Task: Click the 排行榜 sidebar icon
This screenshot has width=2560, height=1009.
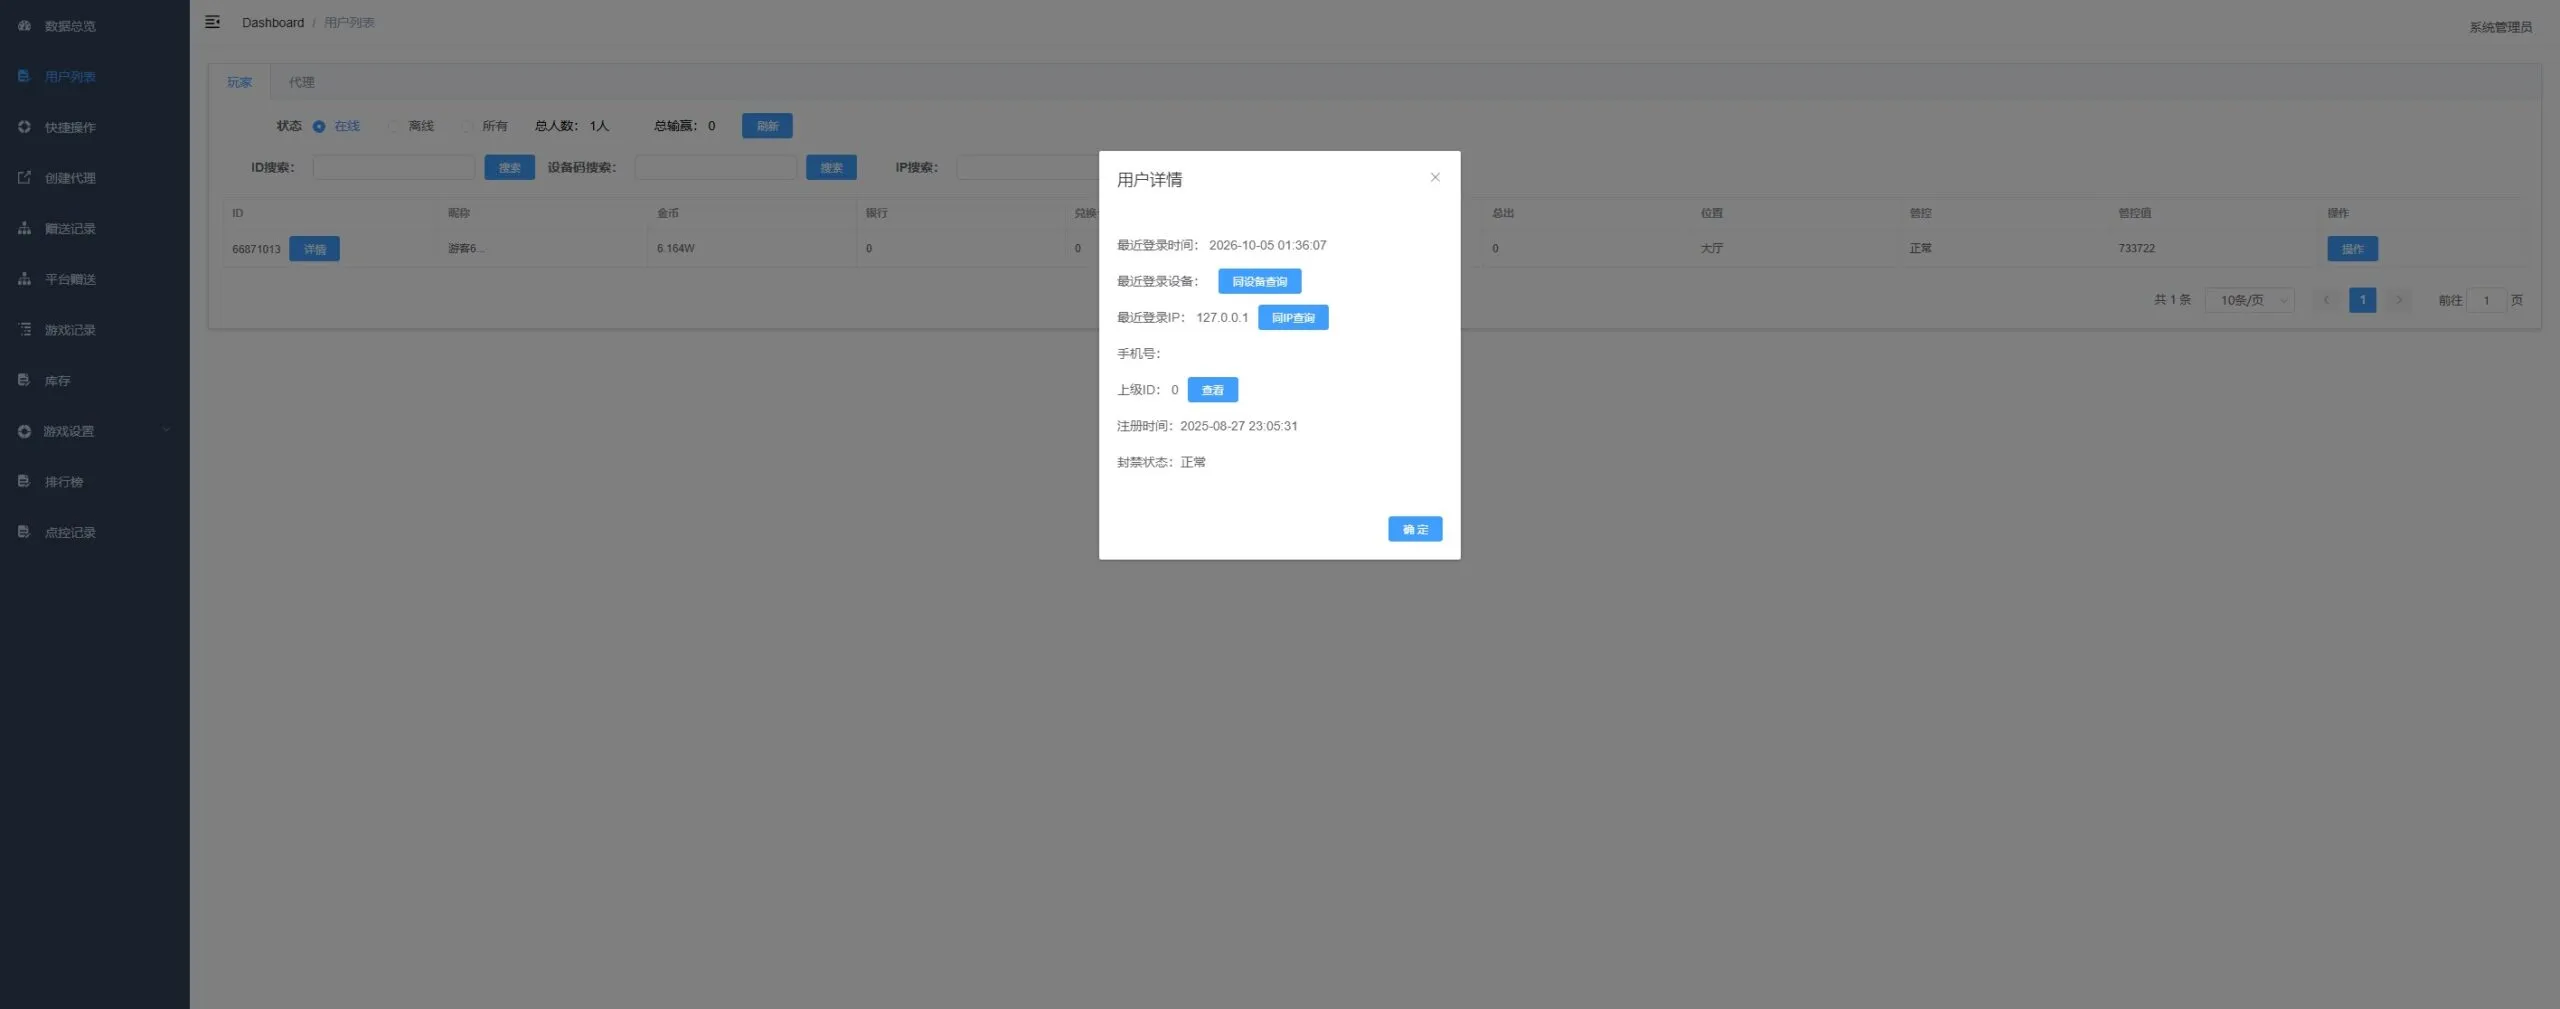Action: pyautogui.click(x=24, y=482)
